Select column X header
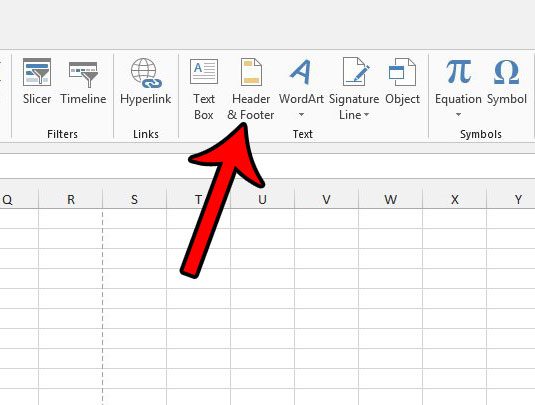The height and width of the screenshot is (405, 535). pos(454,199)
